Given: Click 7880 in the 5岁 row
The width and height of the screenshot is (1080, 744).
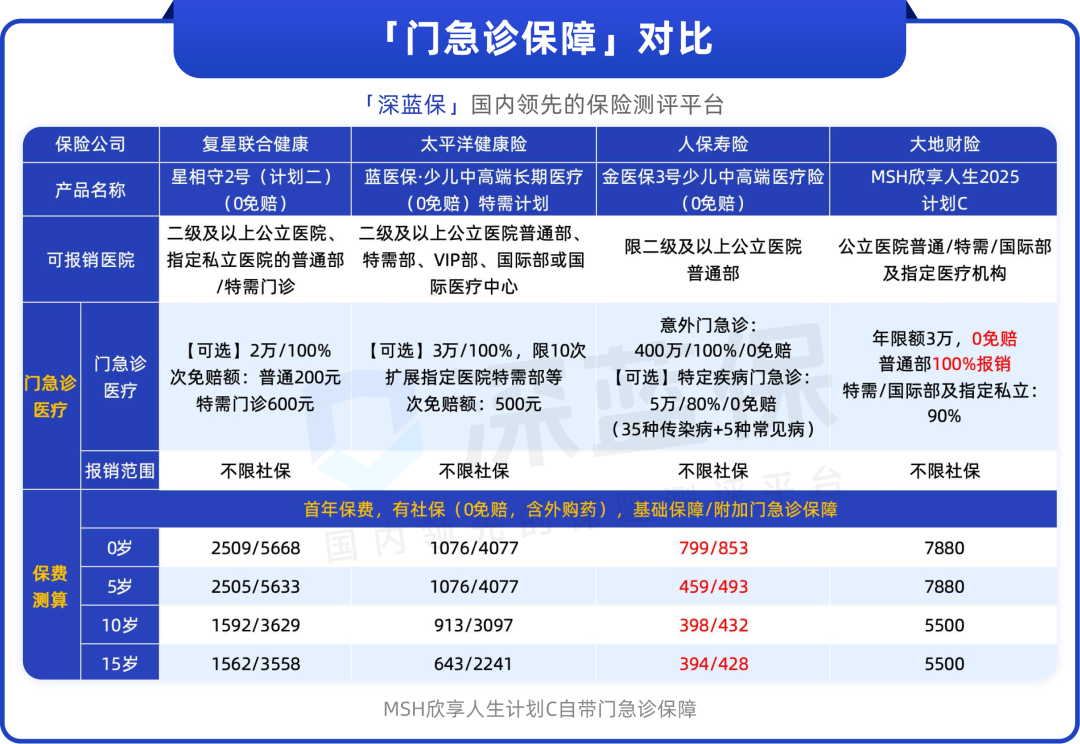Looking at the screenshot, I should click(x=944, y=586).
